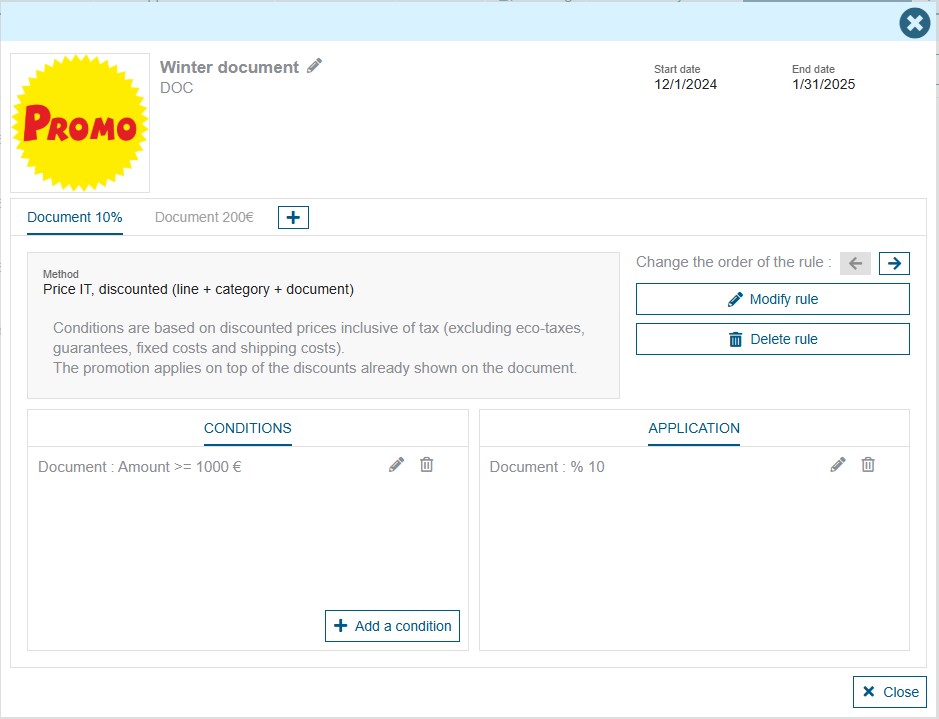Viewport: 939px width, 719px height.
Task: Click the Close button at bottom right
Action: 889,692
